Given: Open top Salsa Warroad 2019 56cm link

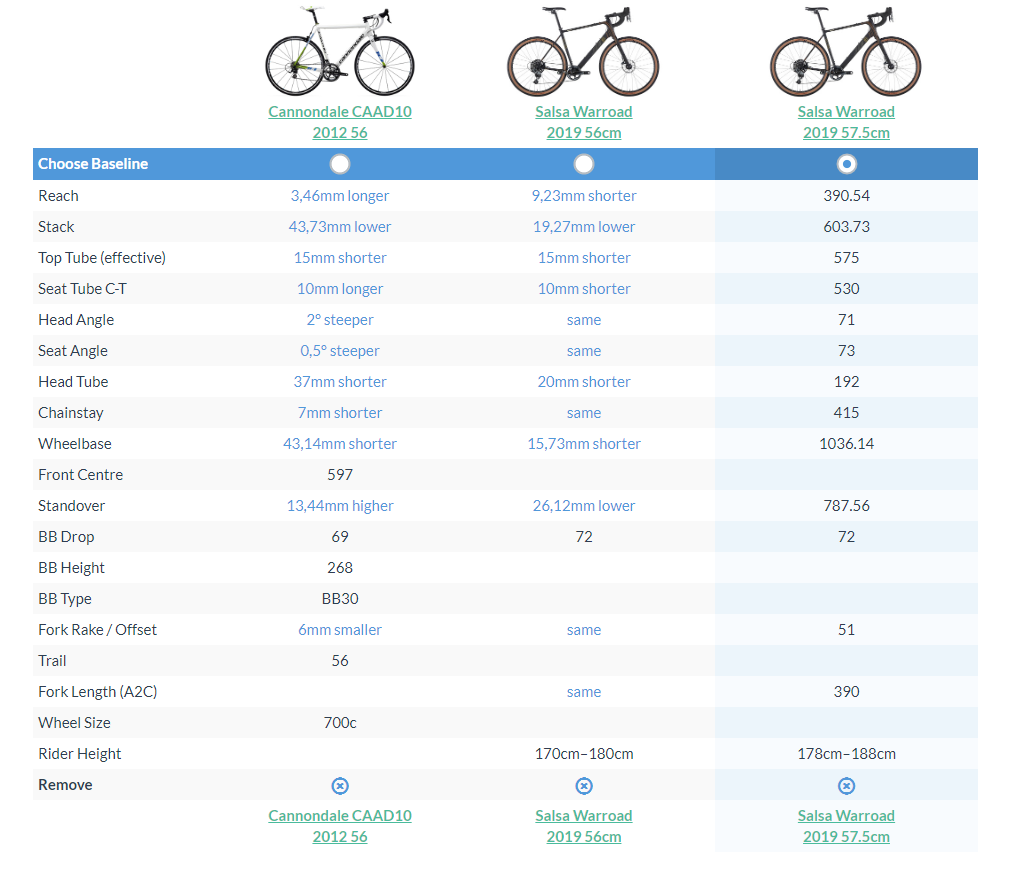Looking at the screenshot, I should tap(584, 122).
